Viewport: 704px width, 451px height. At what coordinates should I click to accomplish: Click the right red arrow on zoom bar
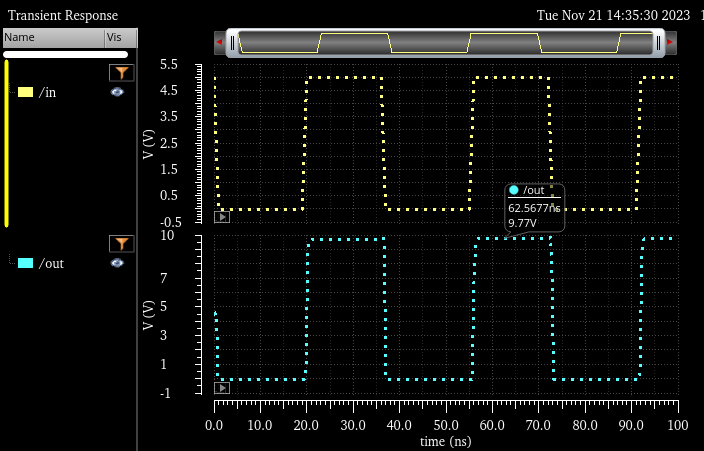(x=671, y=43)
